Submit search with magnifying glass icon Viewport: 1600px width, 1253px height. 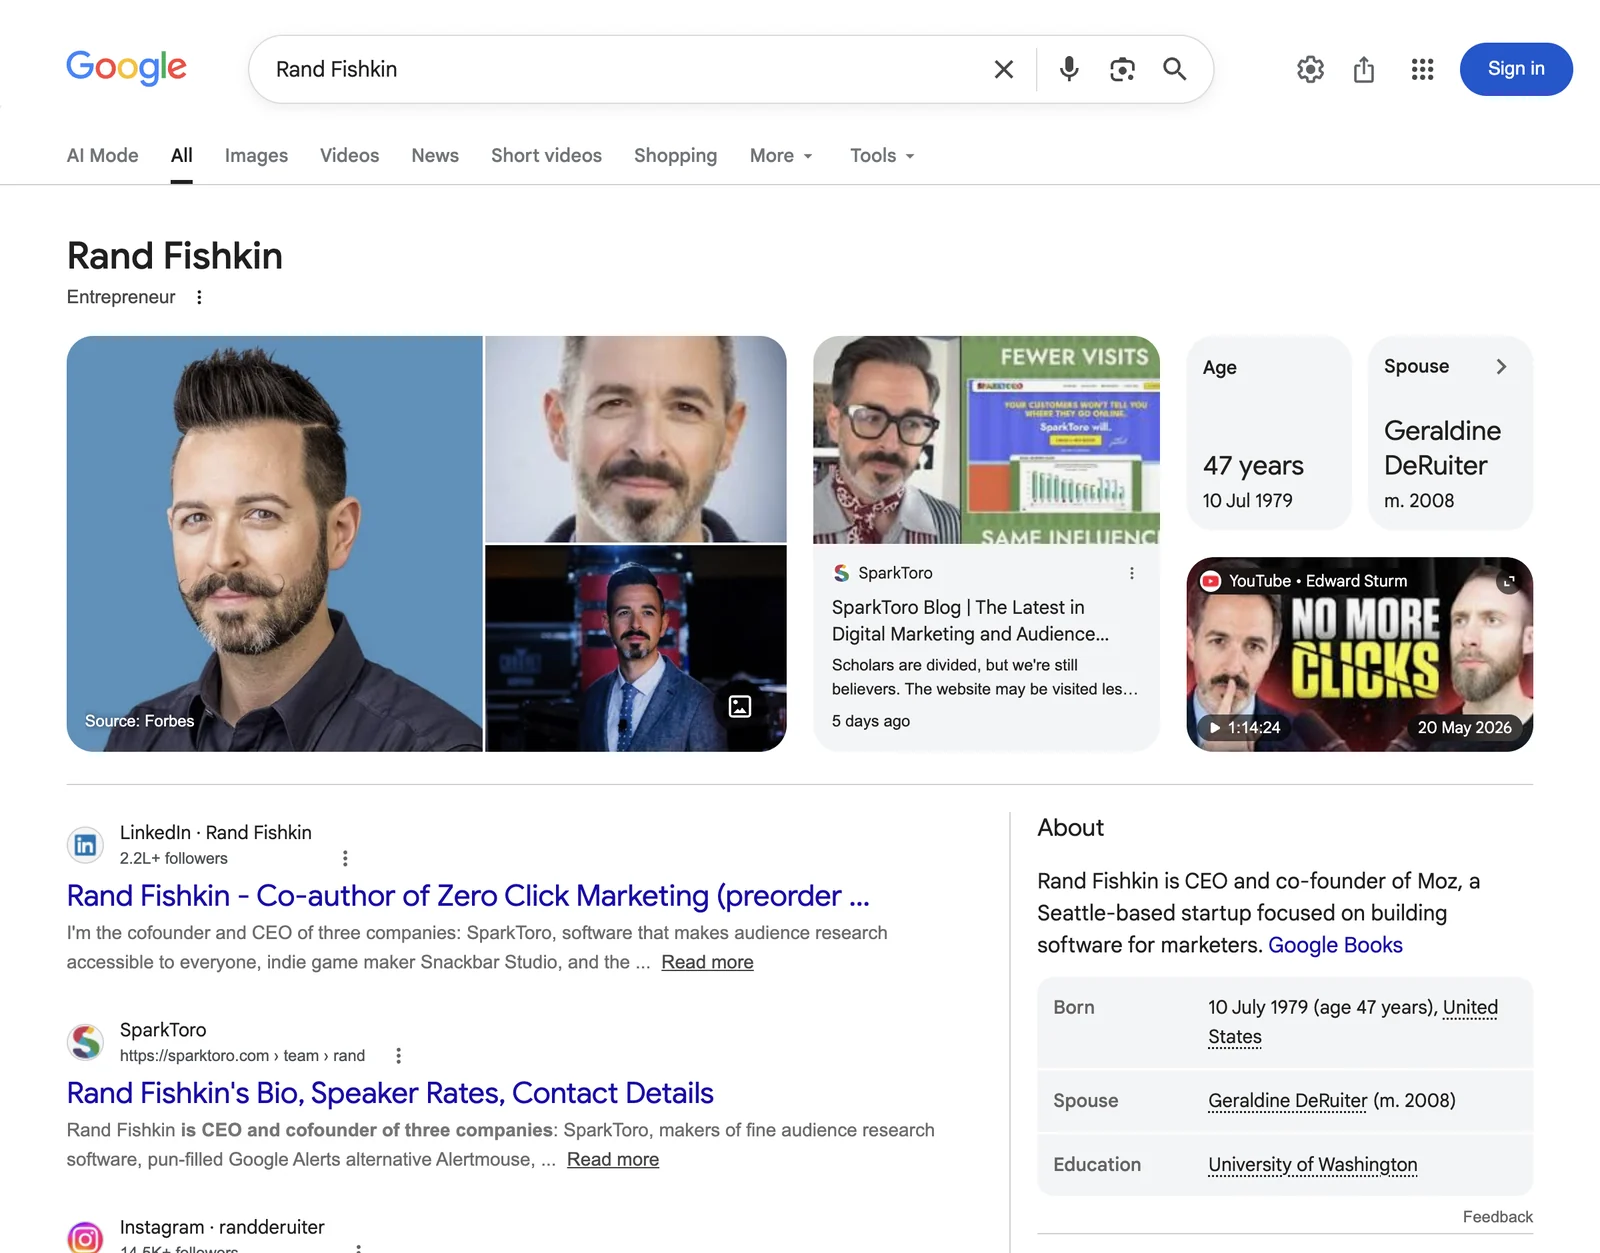[x=1175, y=69]
